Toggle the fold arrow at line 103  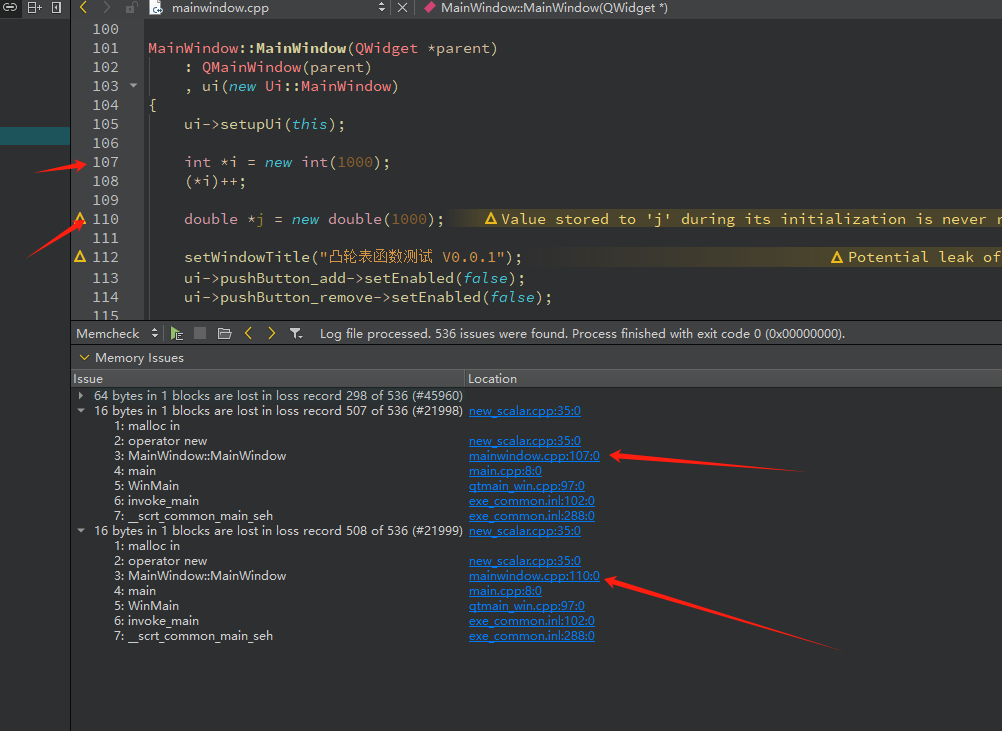(x=134, y=85)
